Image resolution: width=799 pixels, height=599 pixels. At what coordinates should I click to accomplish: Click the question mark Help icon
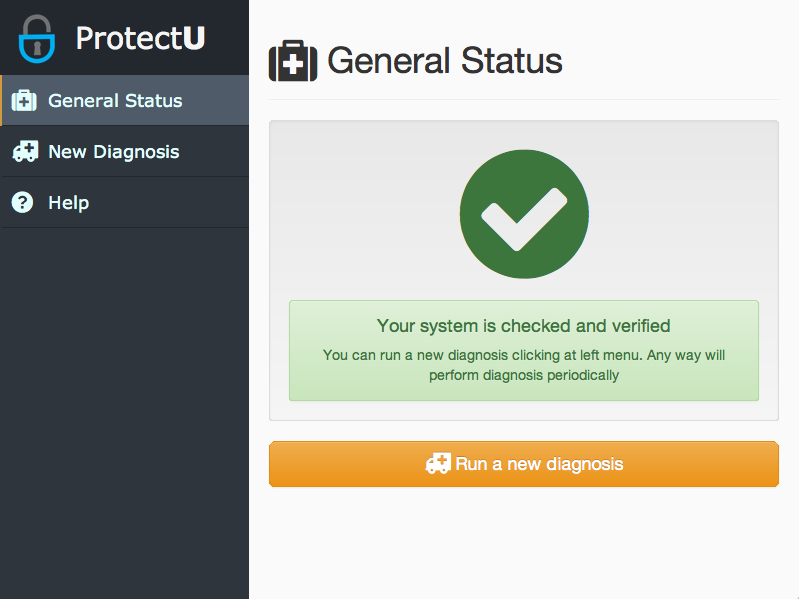click(x=22, y=203)
